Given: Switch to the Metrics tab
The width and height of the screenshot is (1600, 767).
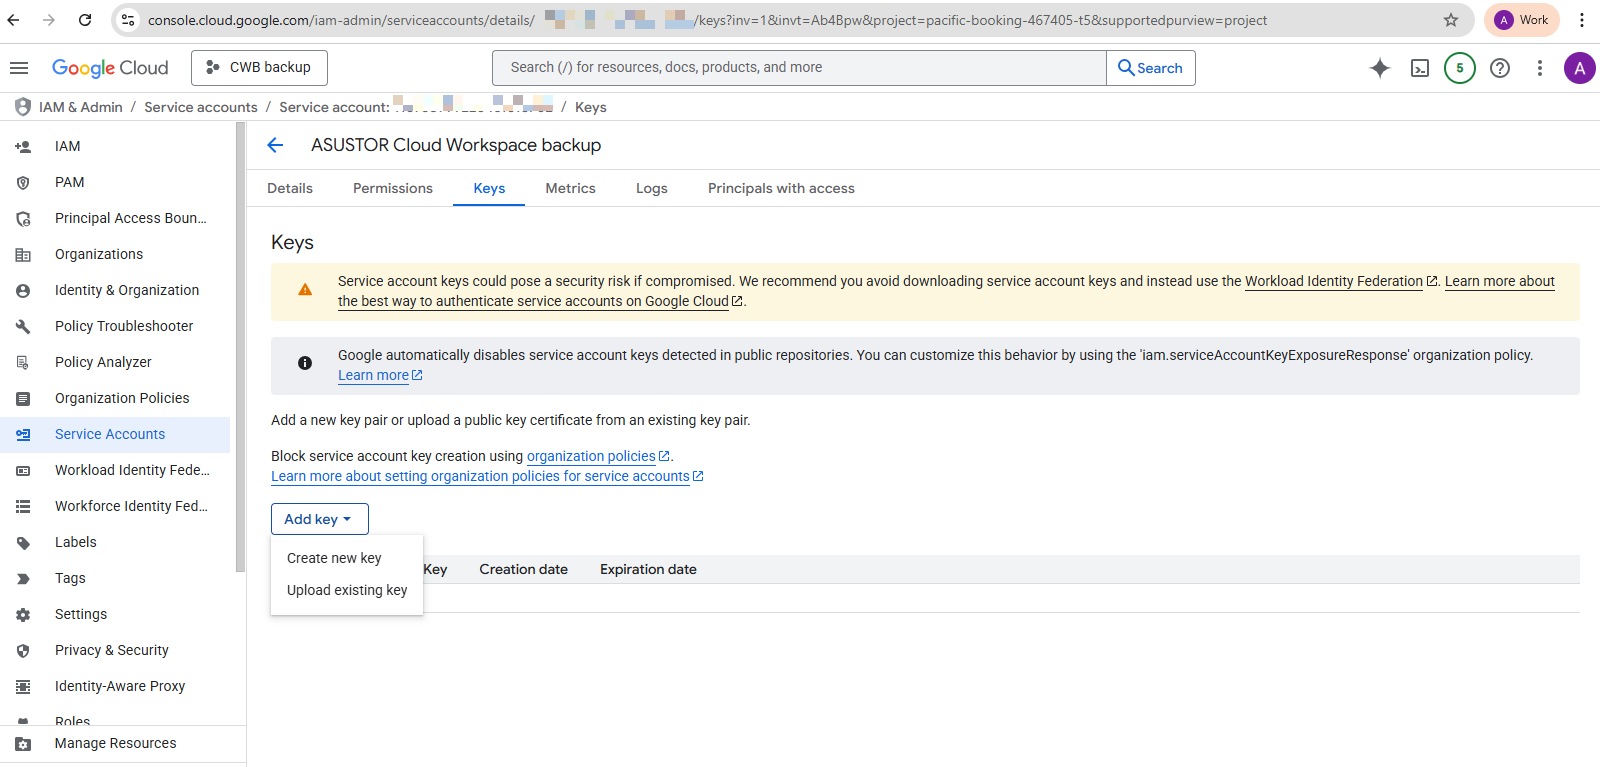Looking at the screenshot, I should click(571, 188).
